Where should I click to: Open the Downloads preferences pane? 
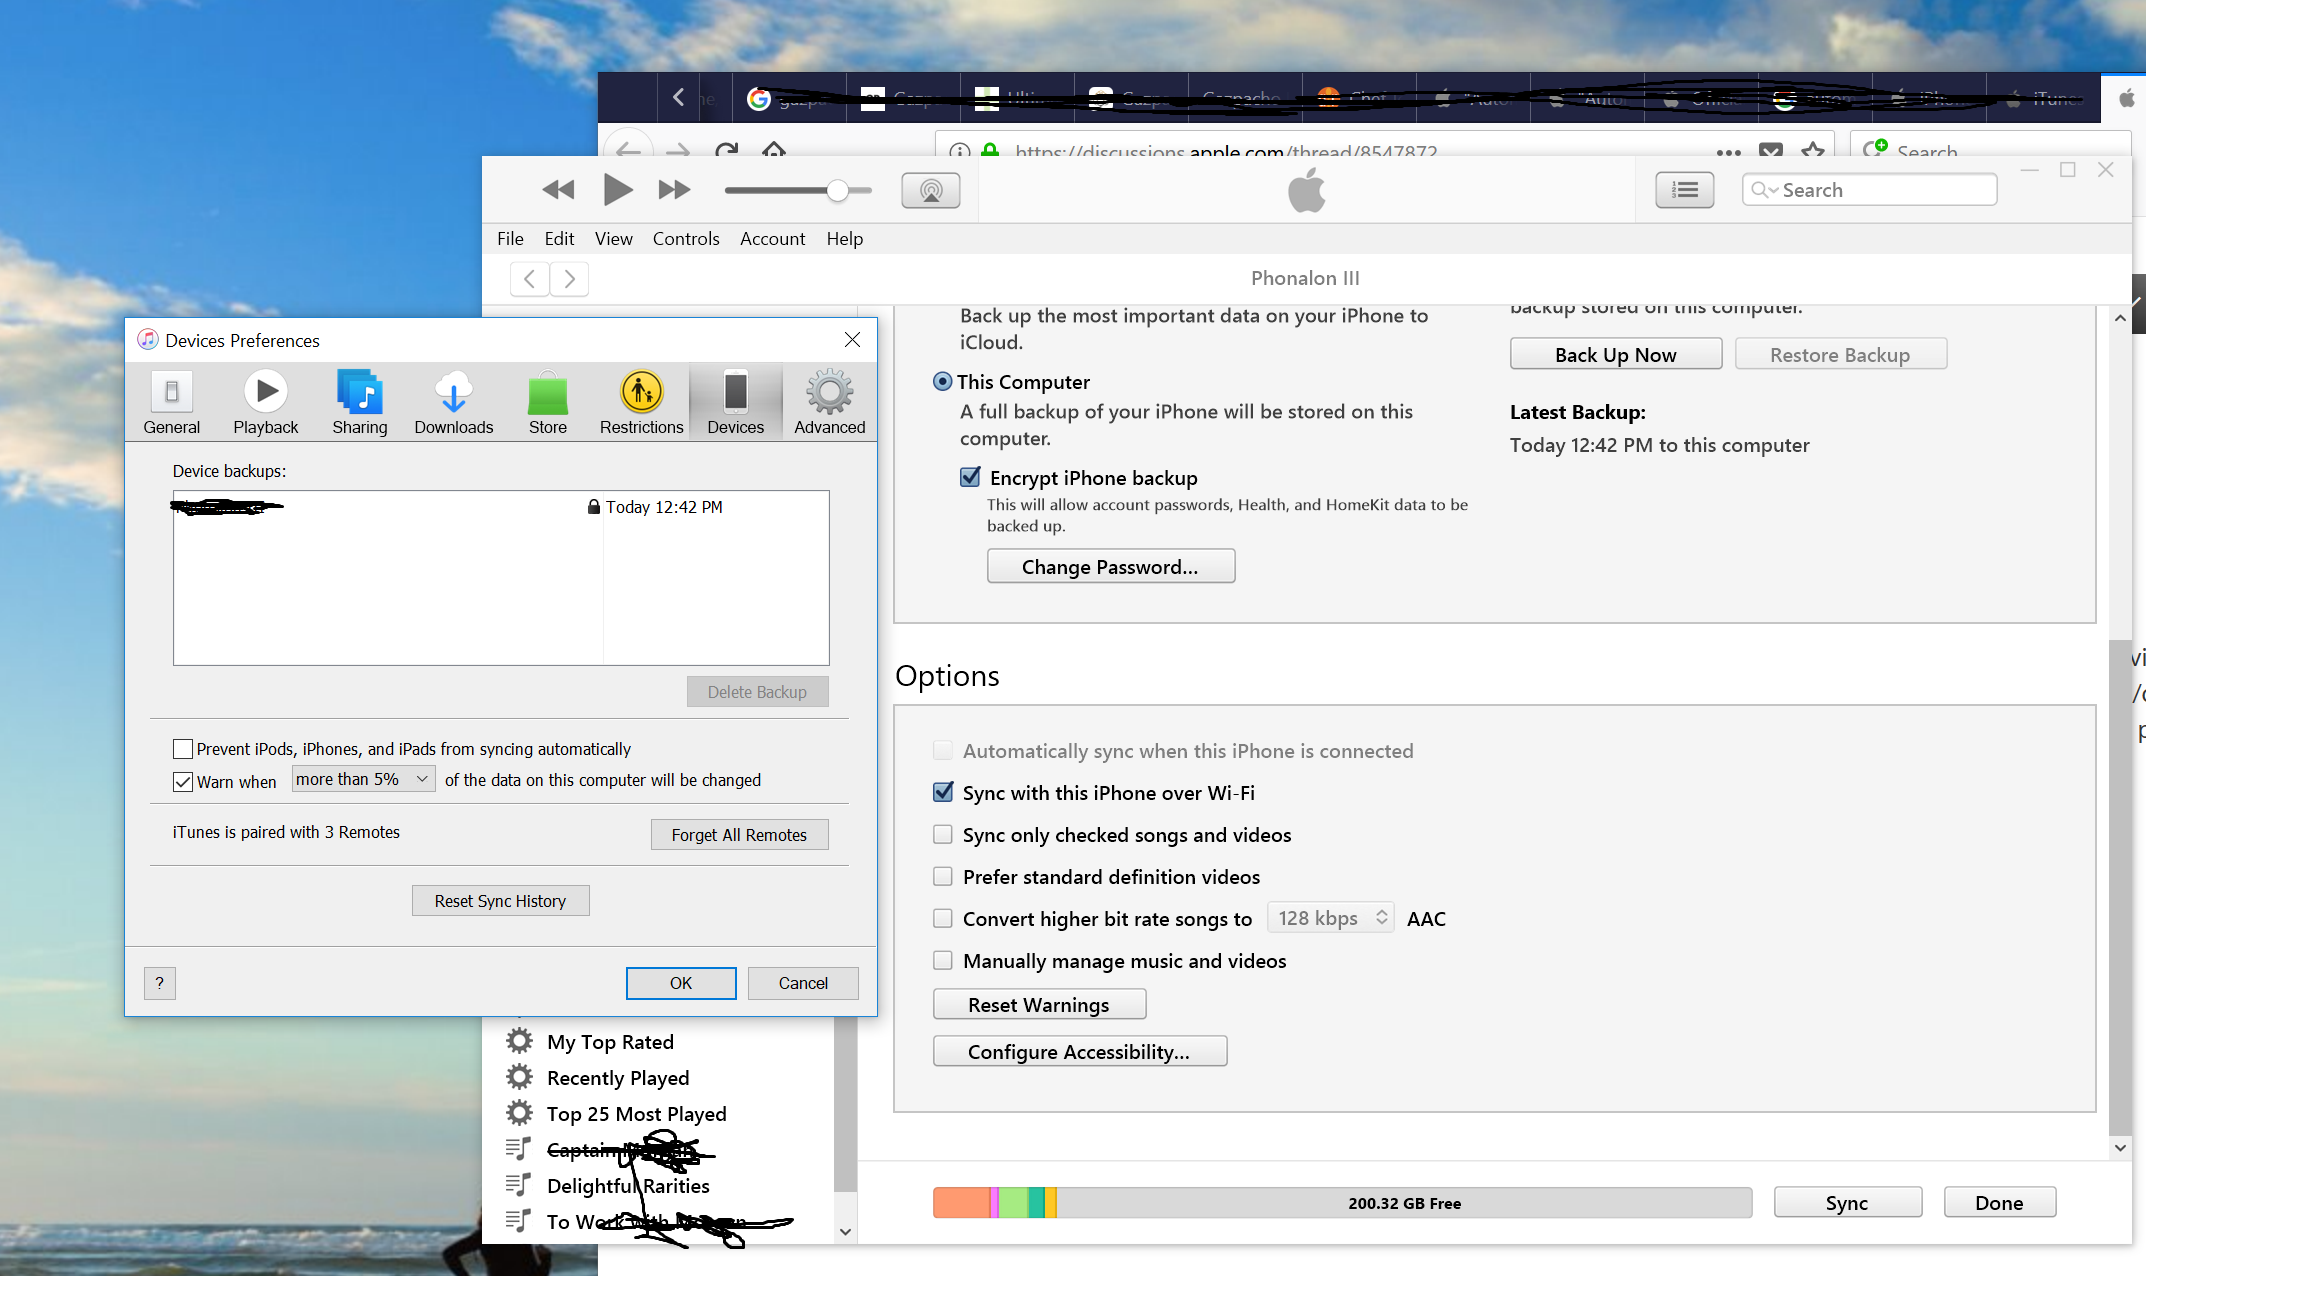(453, 401)
